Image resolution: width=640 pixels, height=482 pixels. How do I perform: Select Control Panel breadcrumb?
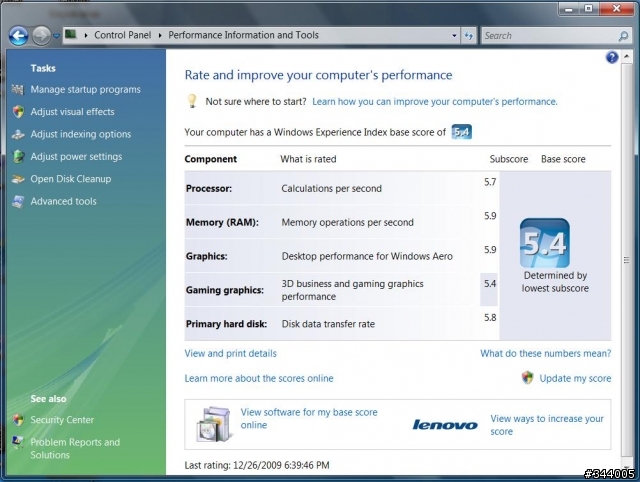click(x=122, y=35)
